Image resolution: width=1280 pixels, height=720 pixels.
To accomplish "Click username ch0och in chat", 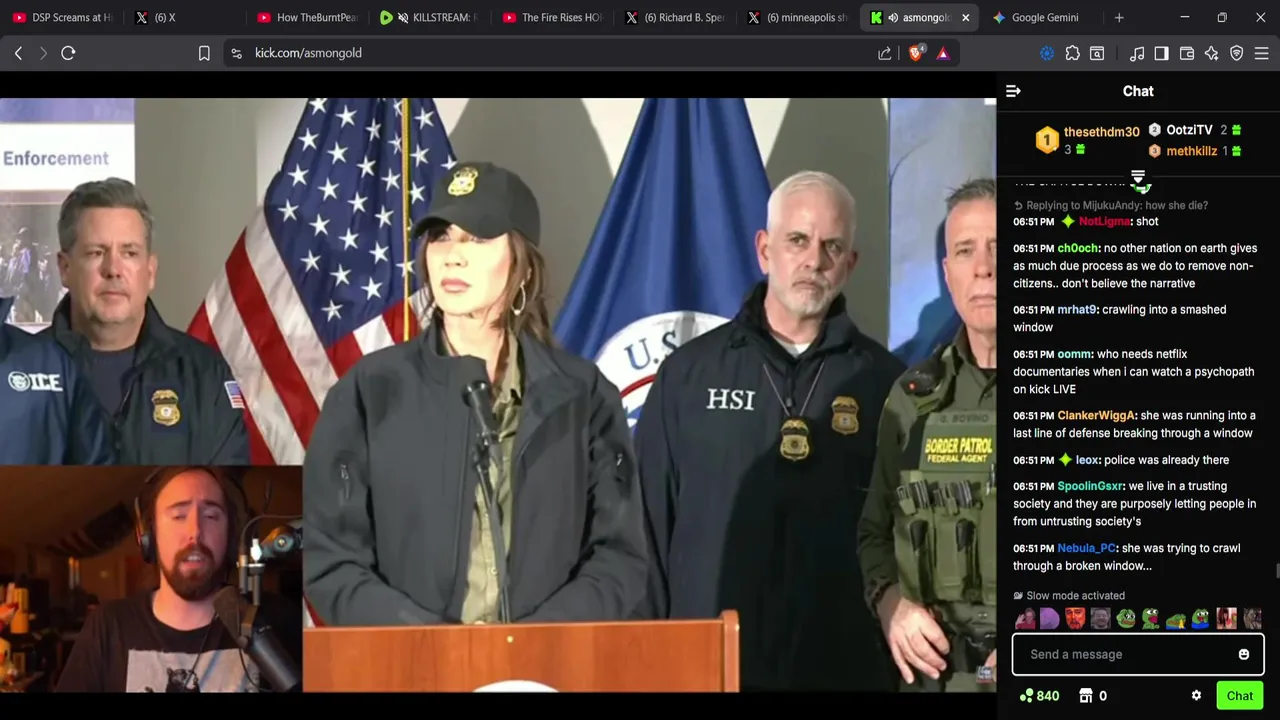I will [x=1078, y=248].
